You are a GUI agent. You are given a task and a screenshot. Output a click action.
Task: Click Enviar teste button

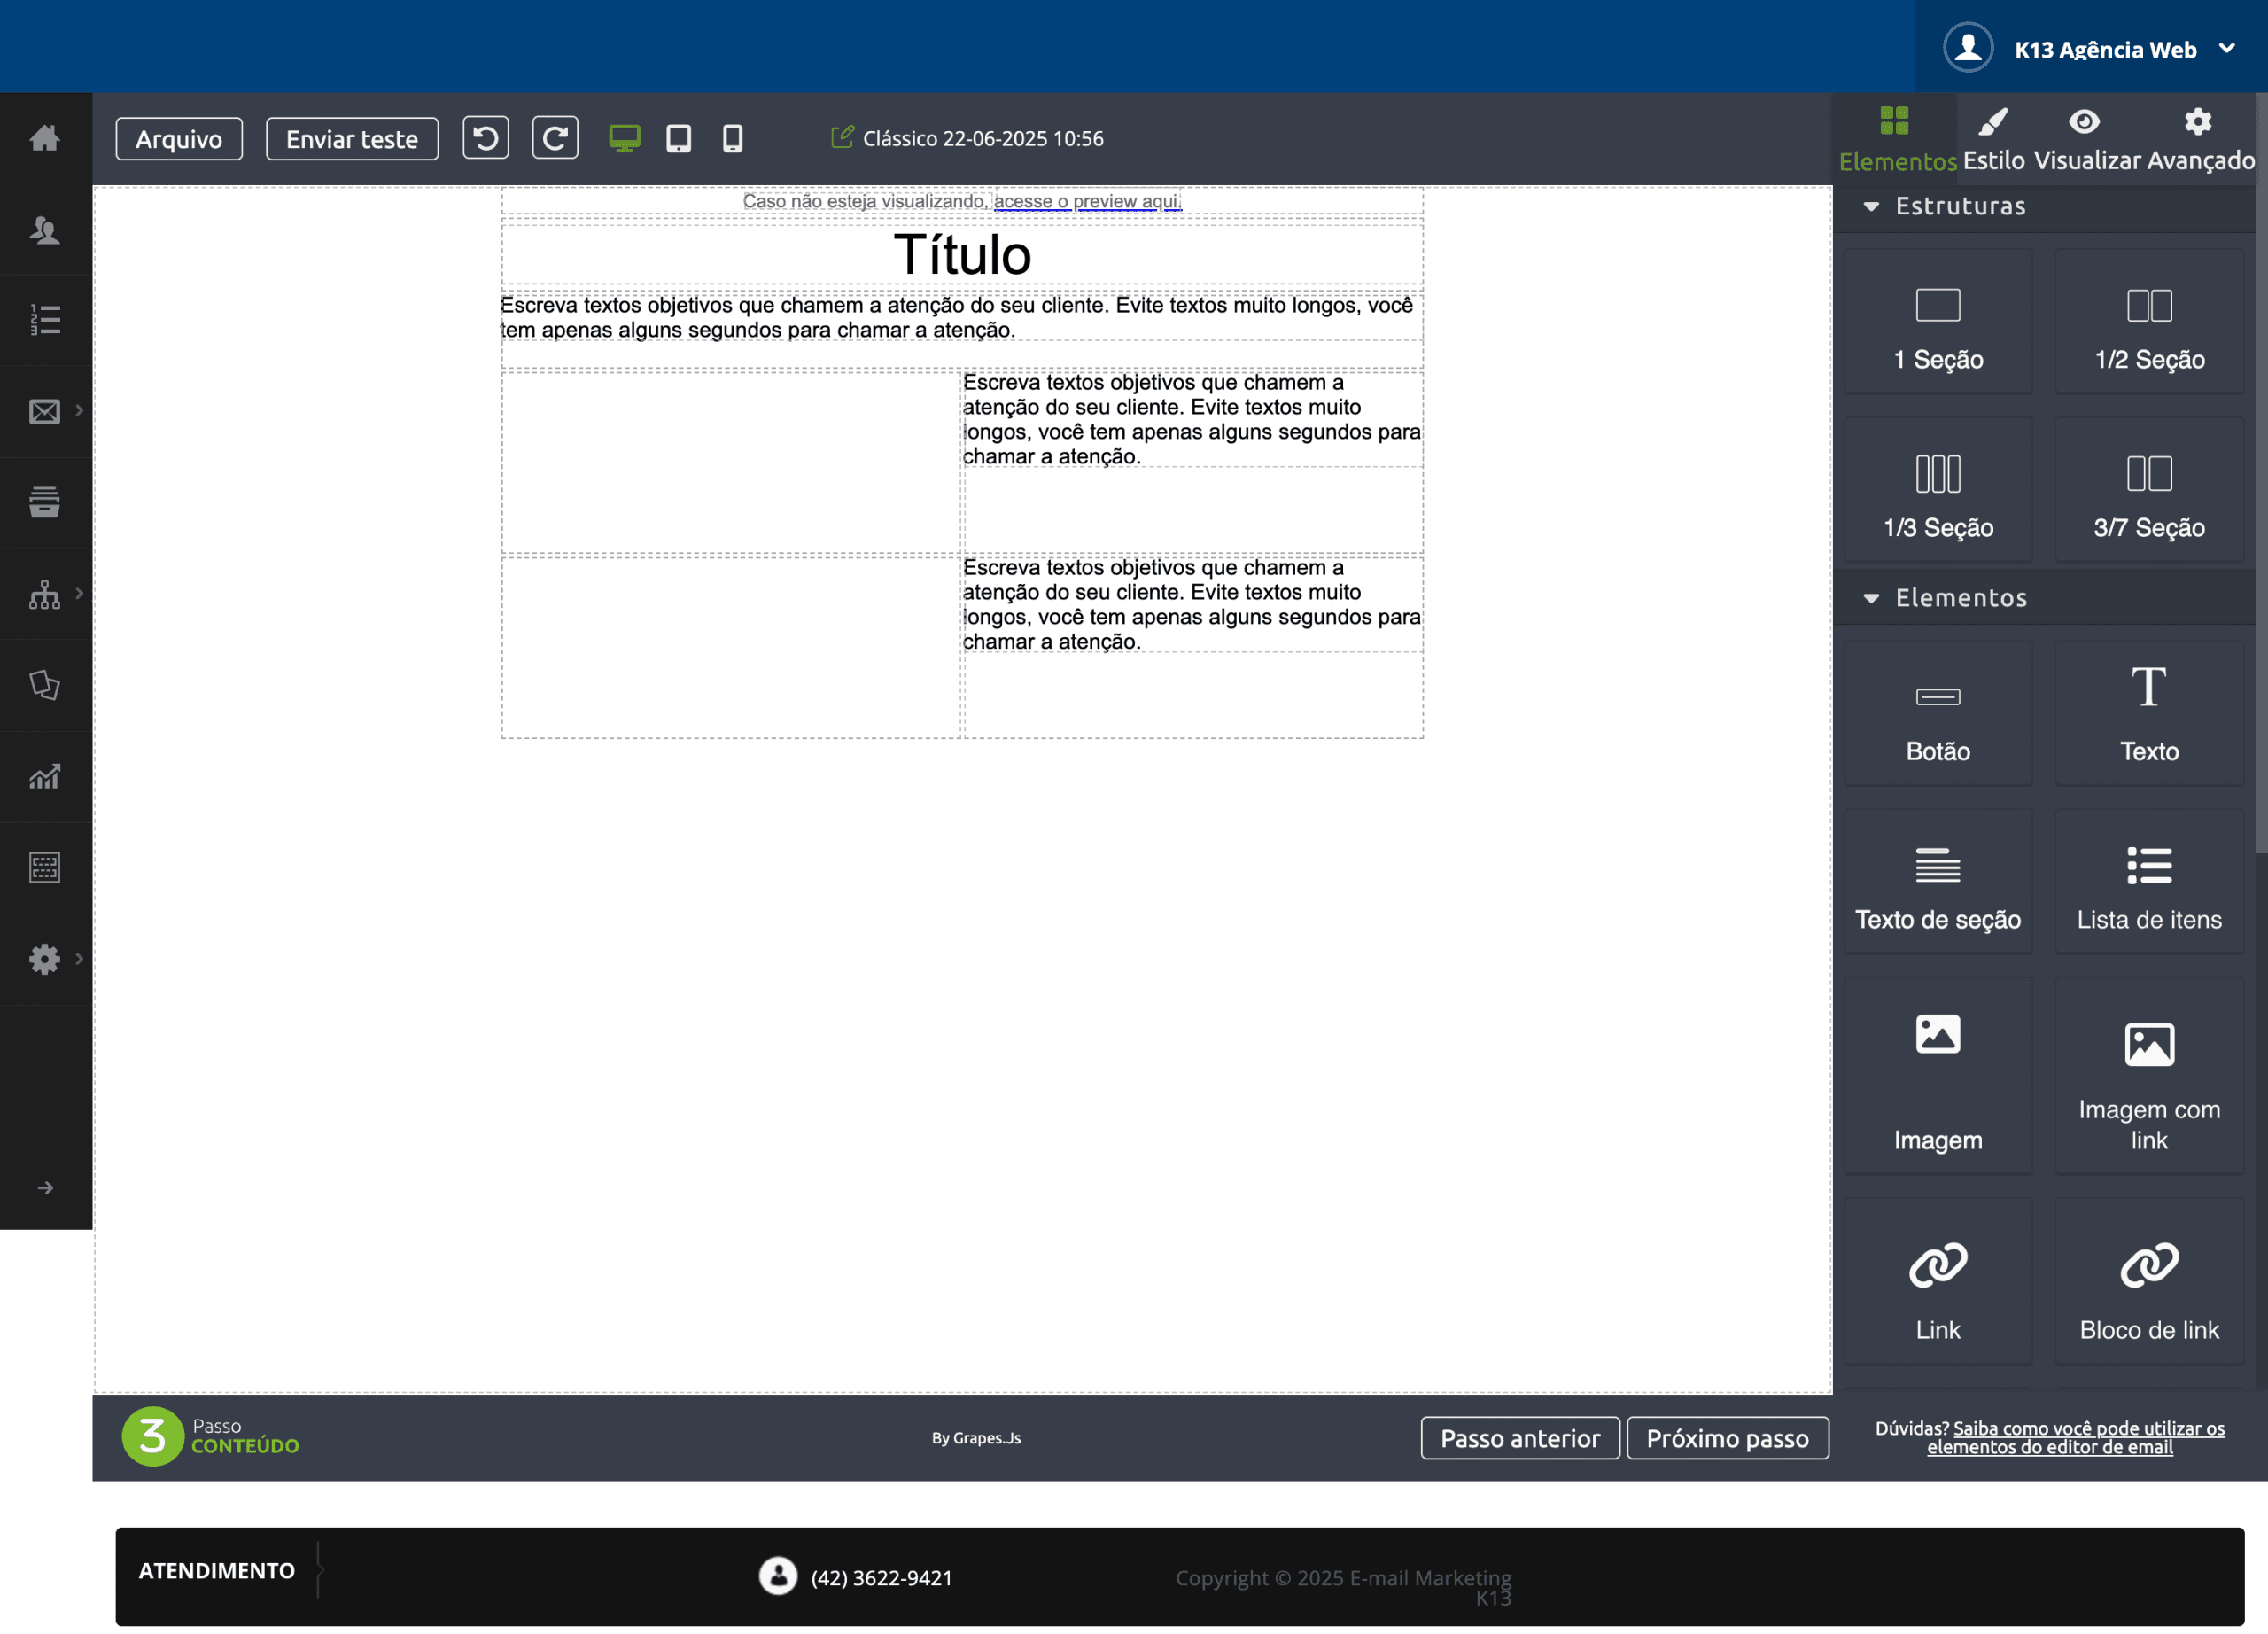point(352,139)
